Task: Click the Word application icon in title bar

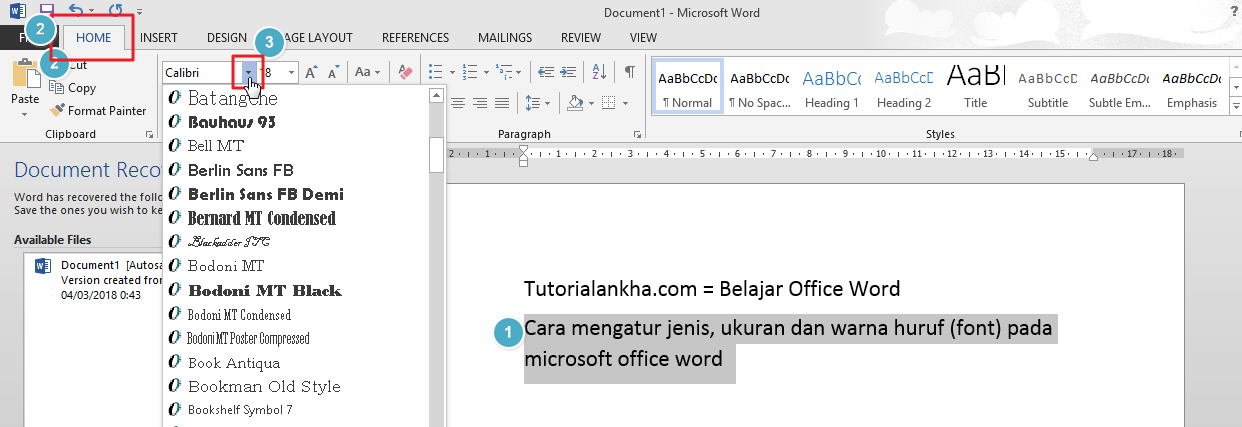Action: click(x=16, y=11)
